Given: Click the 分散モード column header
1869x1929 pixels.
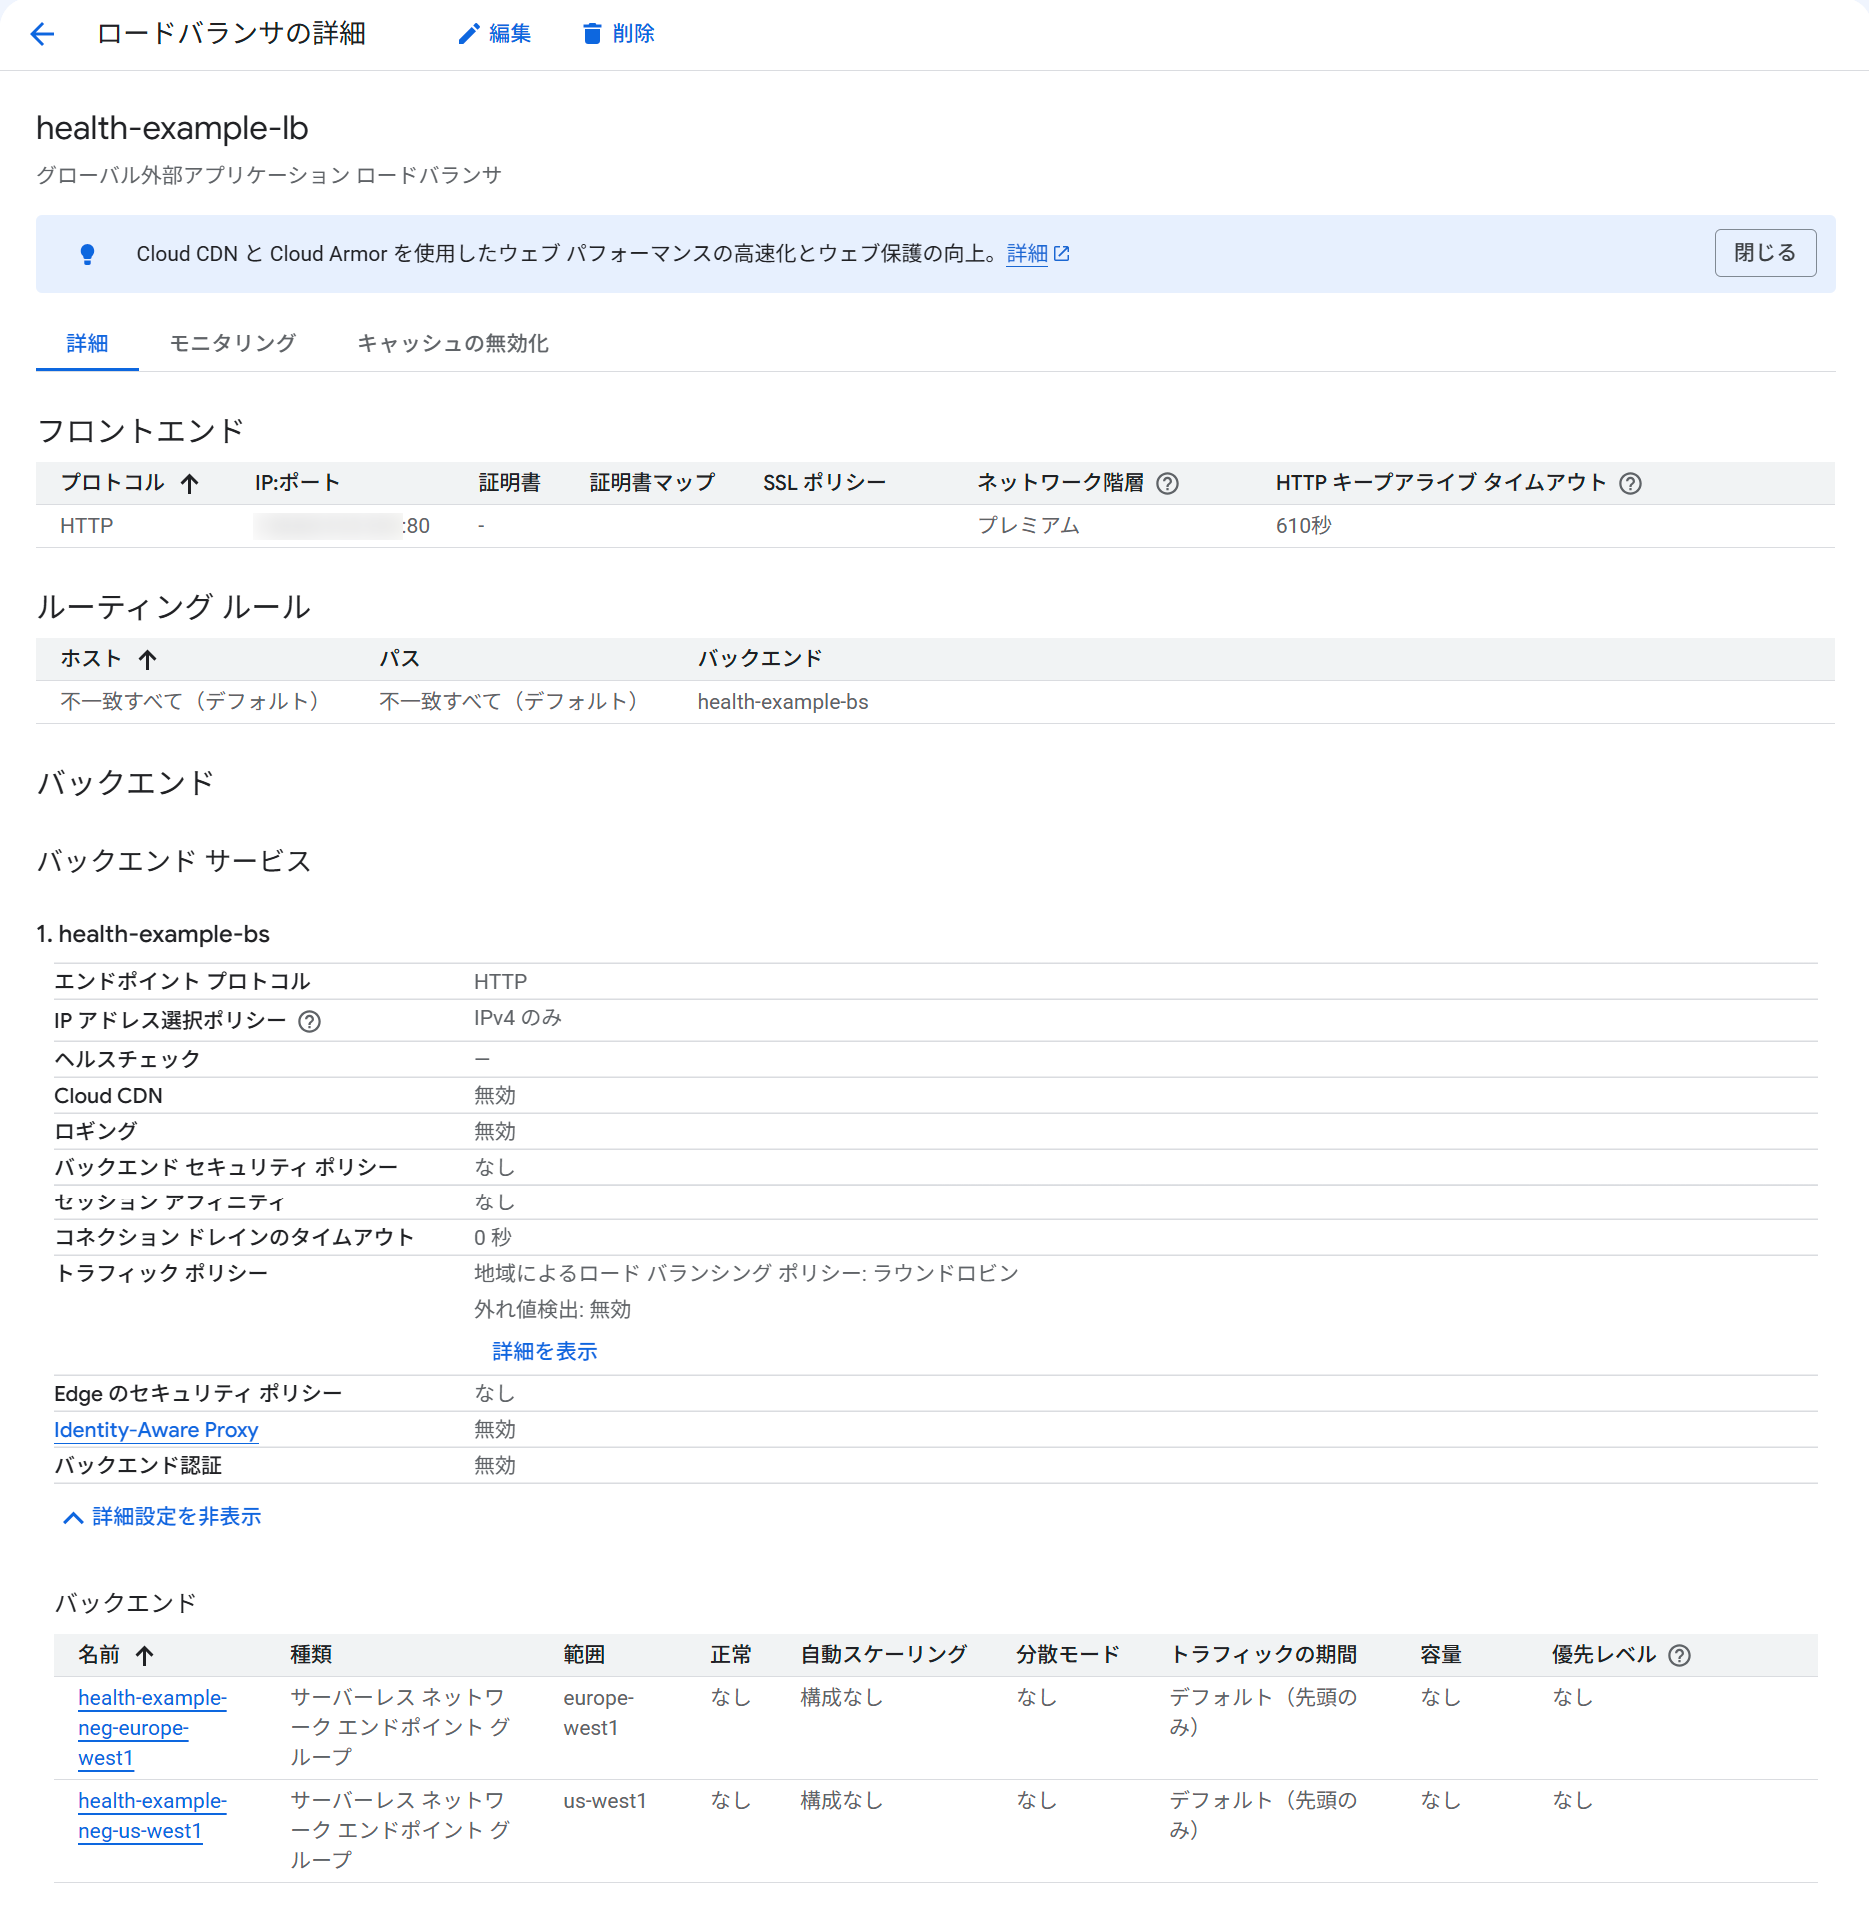Looking at the screenshot, I should (x=1068, y=1655).
